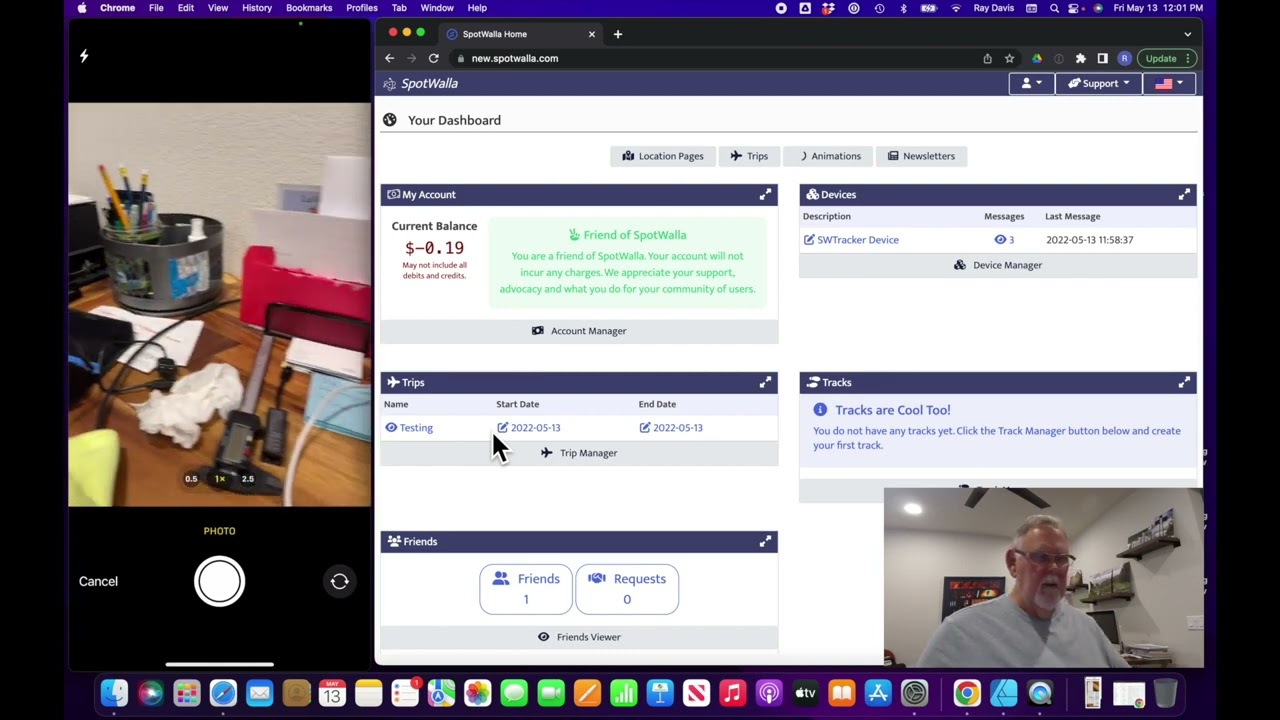Viewport: 1280px width, 720px height.
Task: View SWTracker Device messages eye icon
Action: click(x=1000, y=240)
